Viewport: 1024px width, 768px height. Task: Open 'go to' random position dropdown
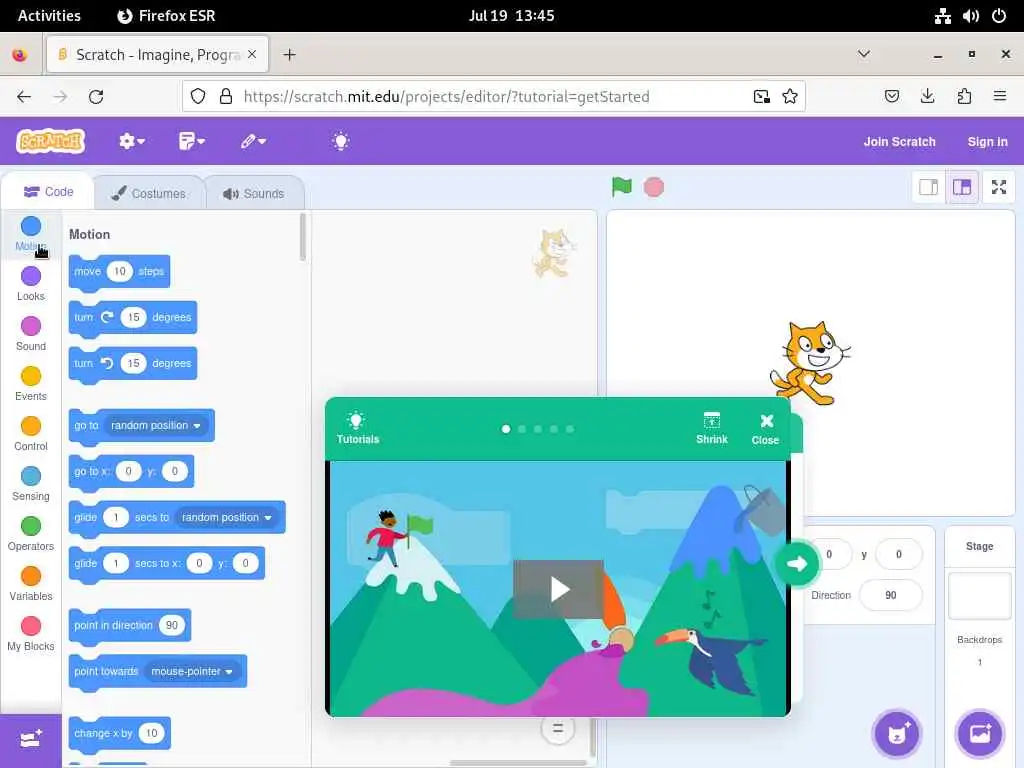tap(156, 425)
